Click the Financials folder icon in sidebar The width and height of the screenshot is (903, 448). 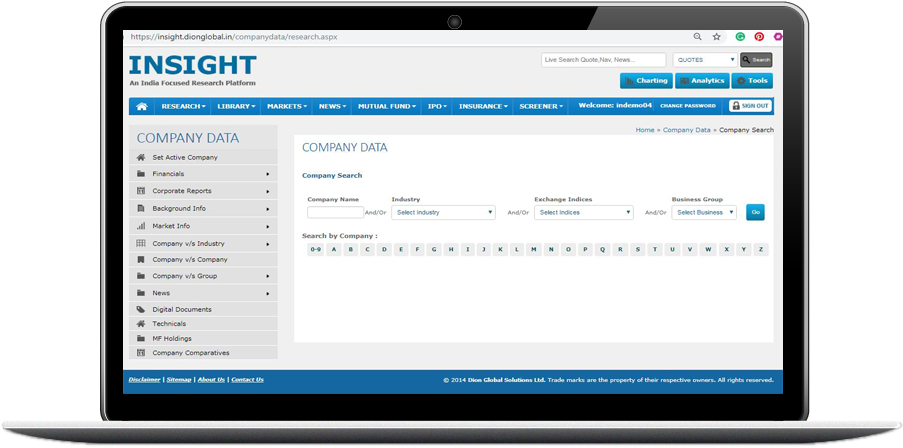point(141,174)
